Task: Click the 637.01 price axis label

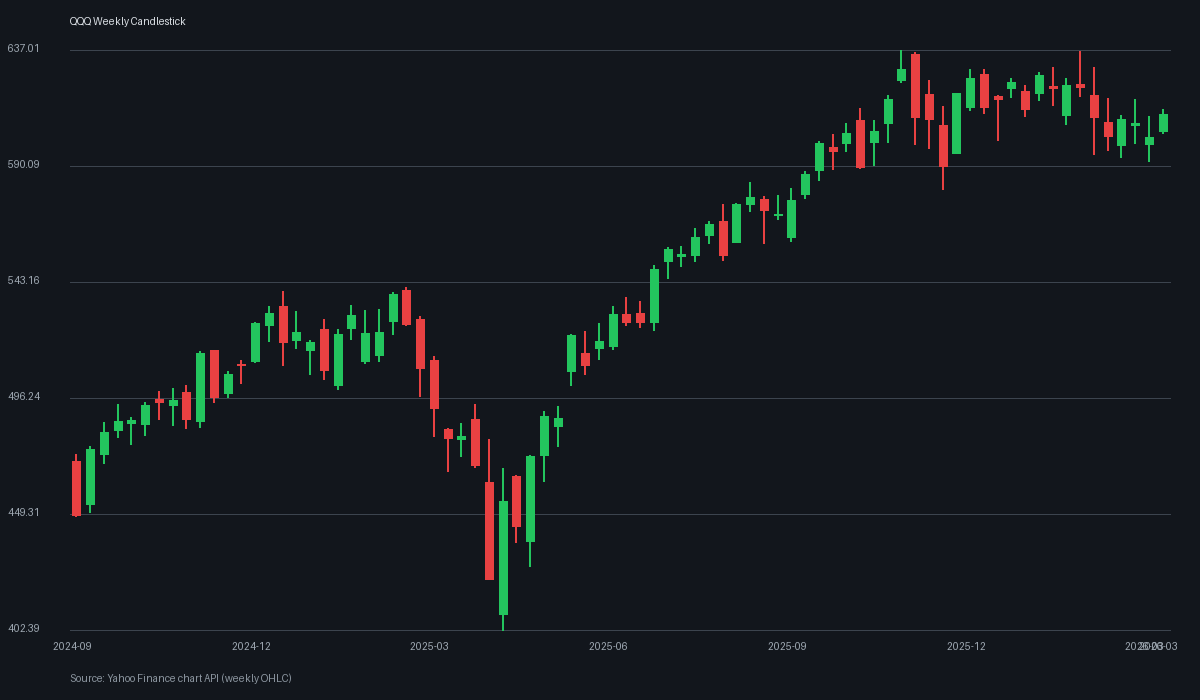Action: pos(23,49)
